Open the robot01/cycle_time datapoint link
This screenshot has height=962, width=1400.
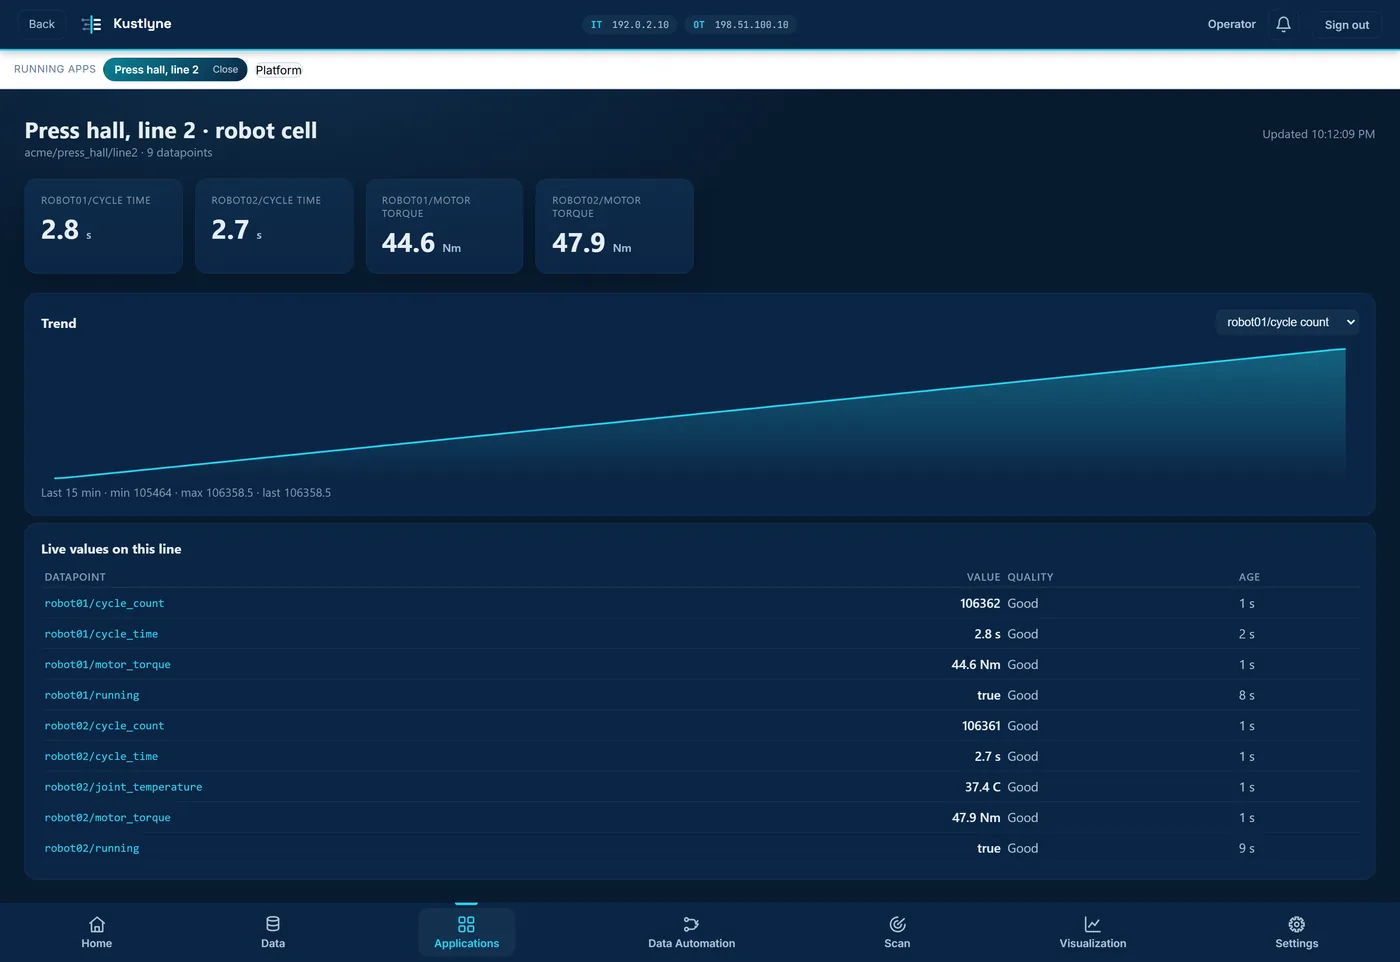101,634
